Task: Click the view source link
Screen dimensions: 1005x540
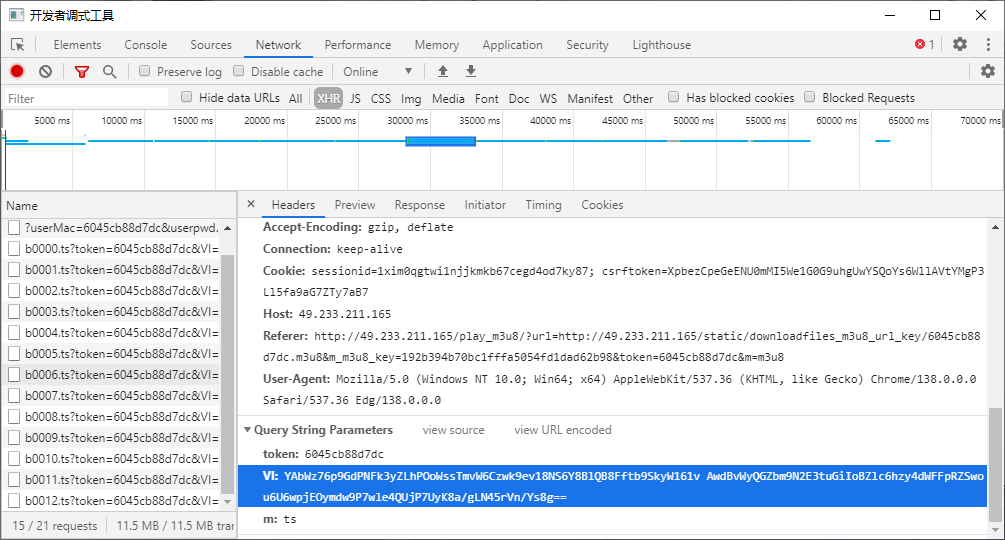Action: [453, 430]
